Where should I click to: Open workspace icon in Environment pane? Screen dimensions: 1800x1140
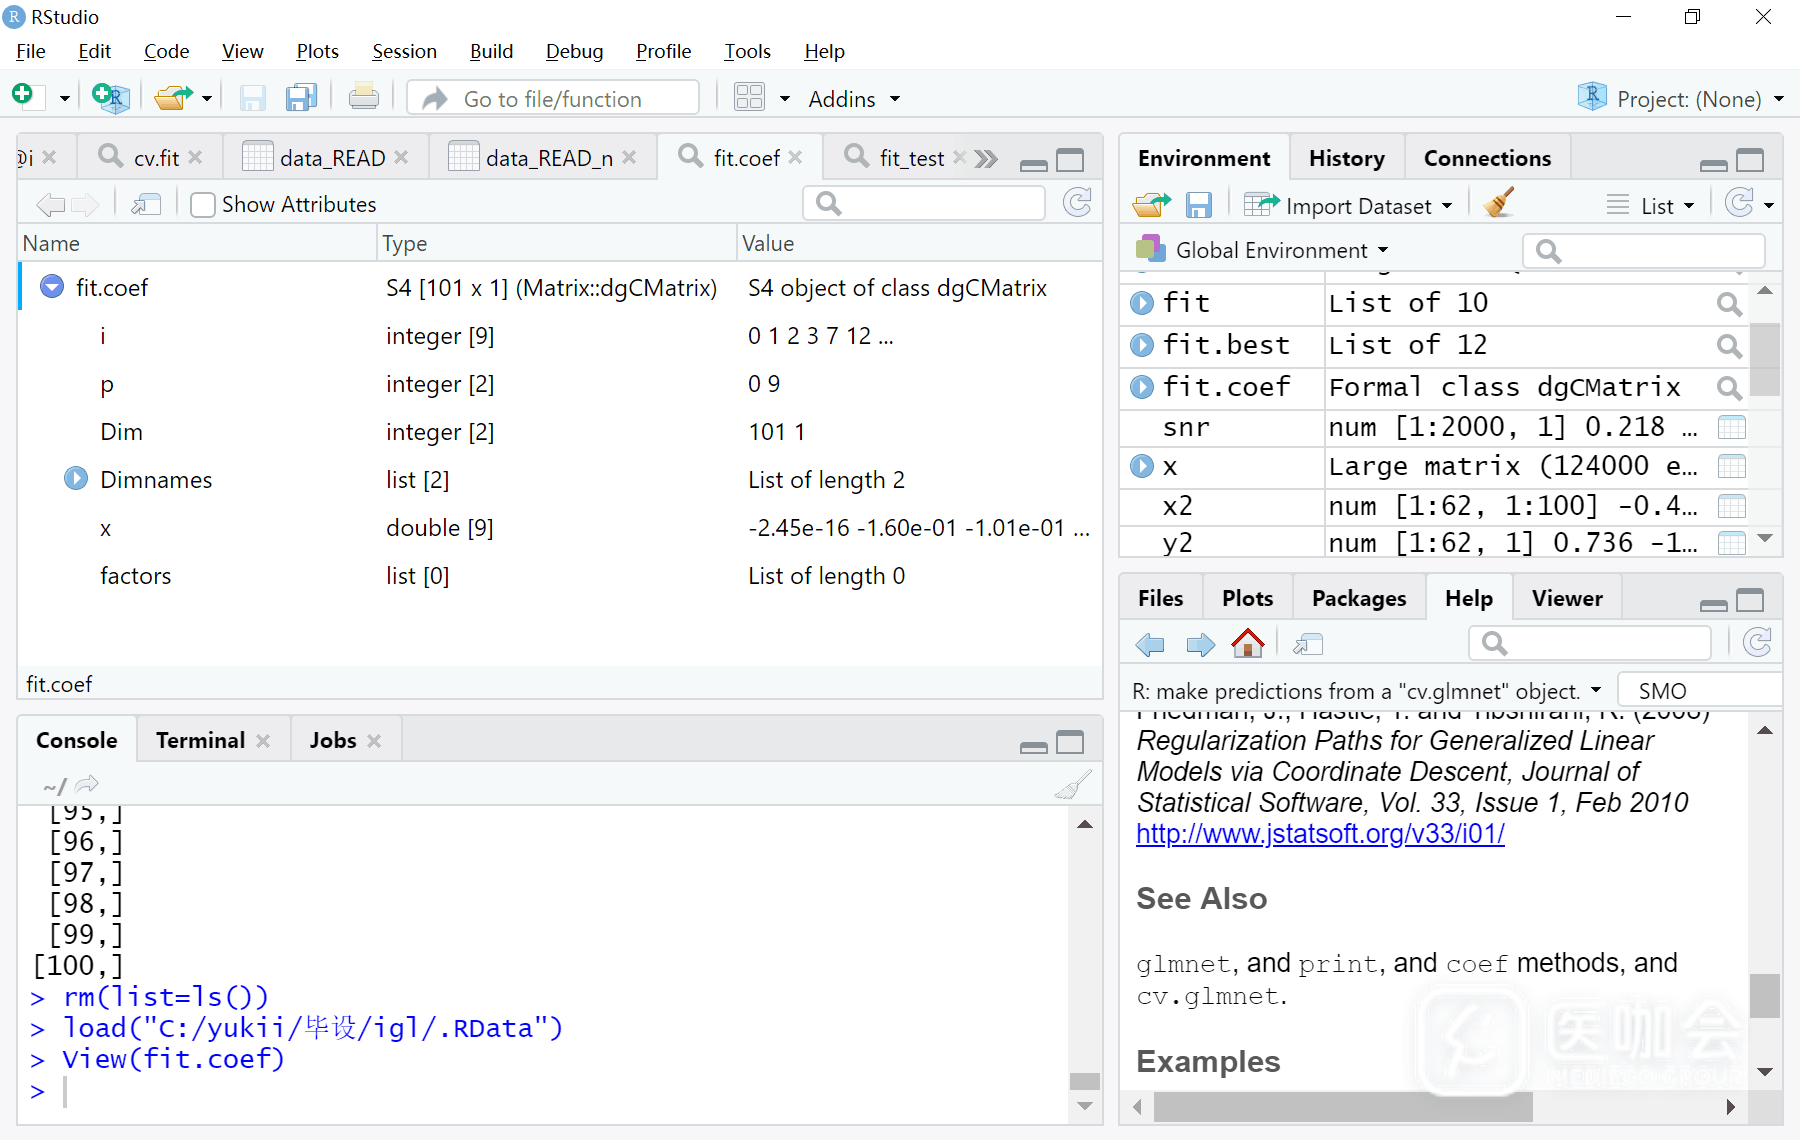tap(1151, 205)
